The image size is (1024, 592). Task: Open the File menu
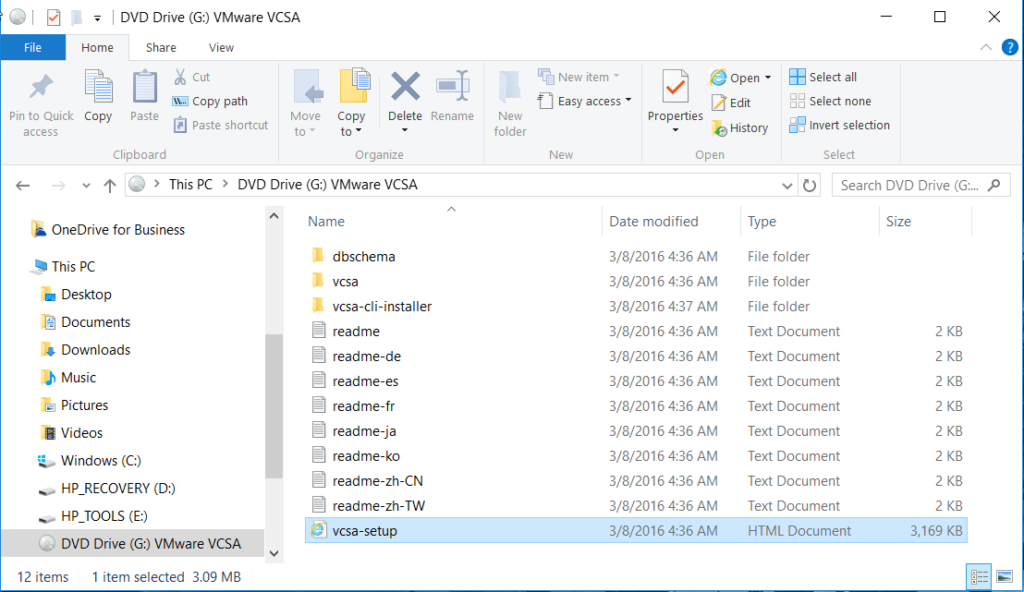tap(33, 47)
